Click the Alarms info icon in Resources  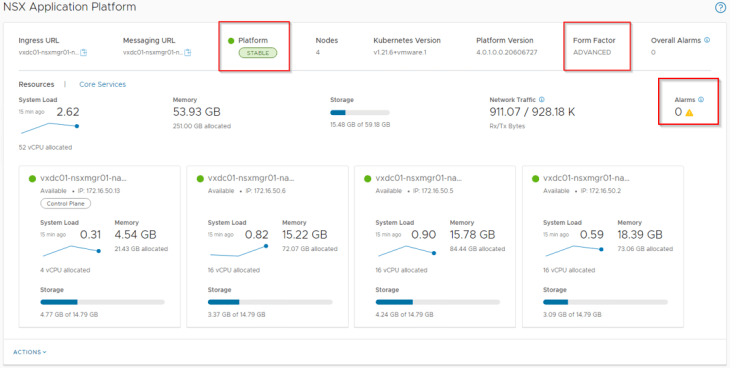(701, 100)
